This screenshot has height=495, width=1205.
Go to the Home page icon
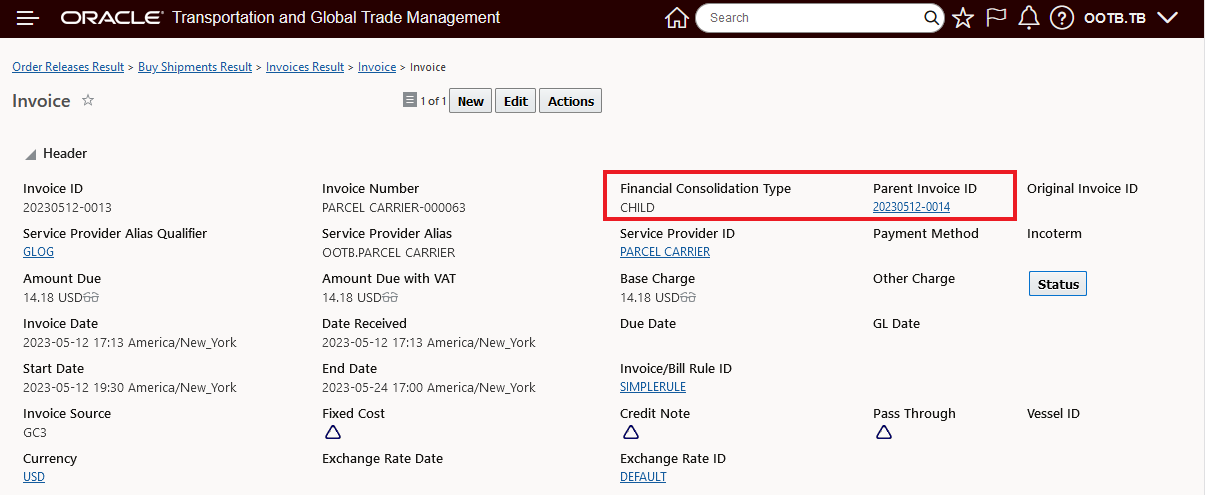(x=677, y=18)
